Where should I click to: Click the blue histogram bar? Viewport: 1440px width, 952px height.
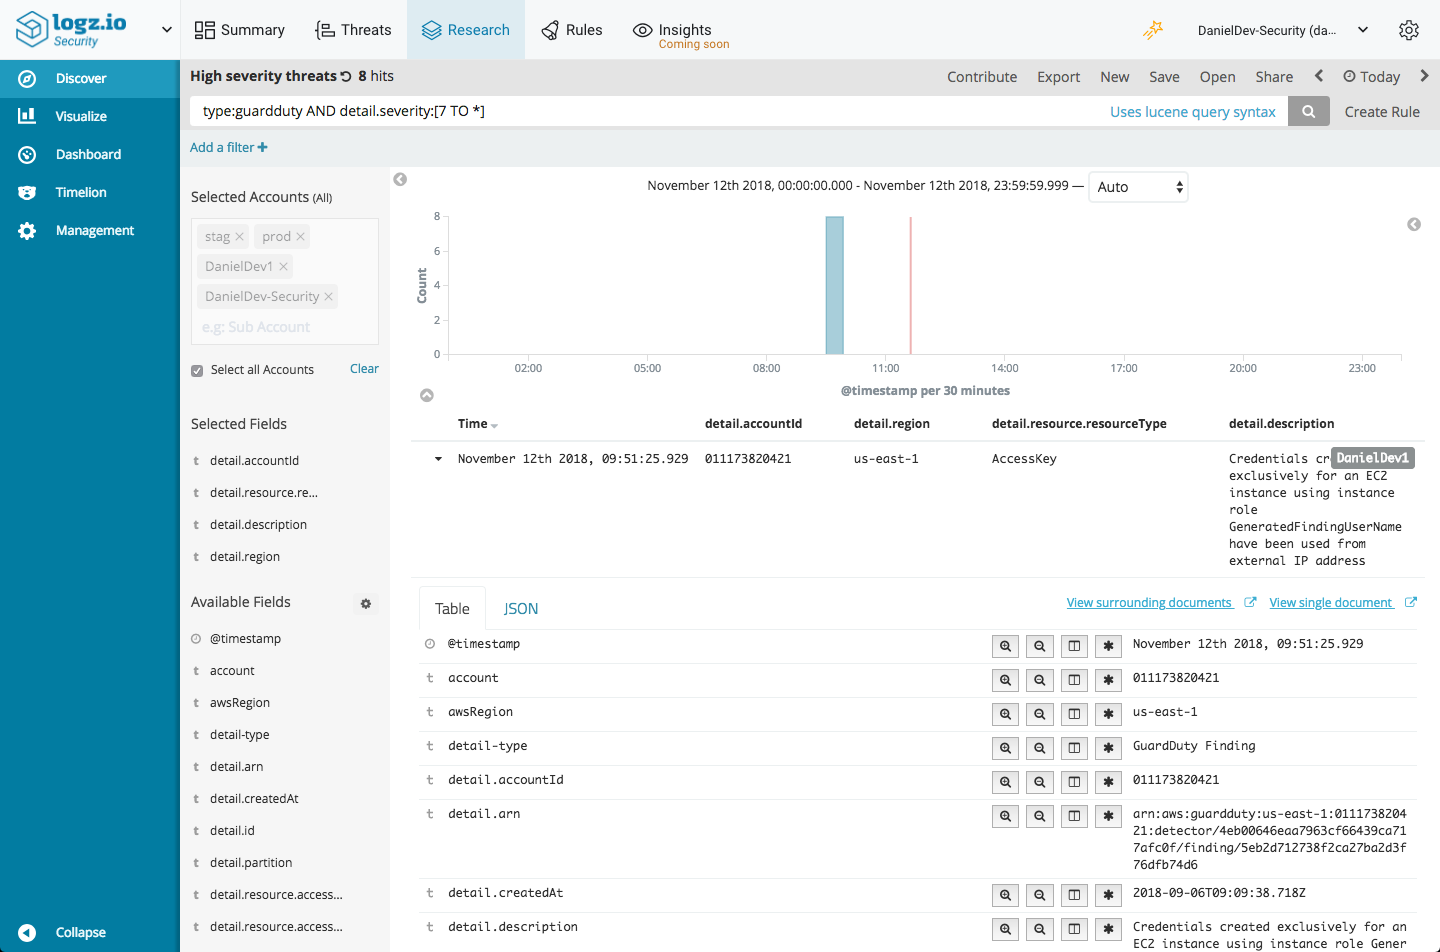(x=834, y=285)
